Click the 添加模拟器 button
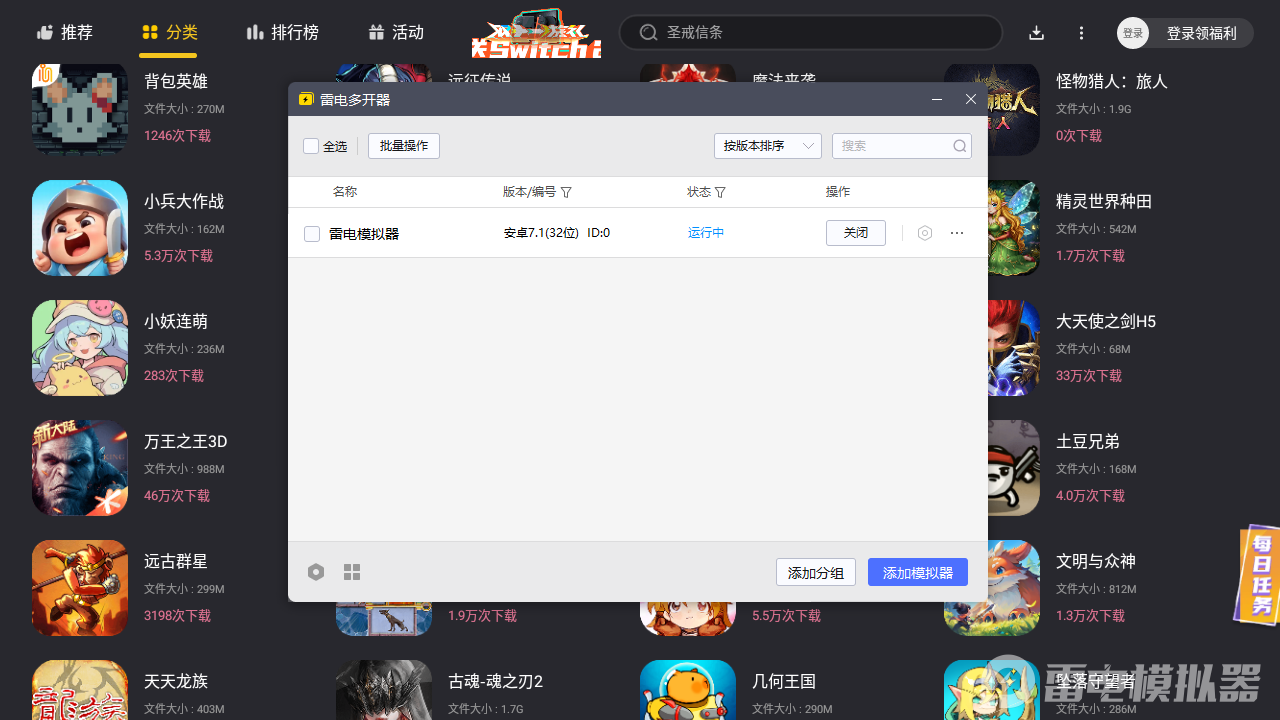The height and width of the screenshot is (720, 1280). [917, 571]
